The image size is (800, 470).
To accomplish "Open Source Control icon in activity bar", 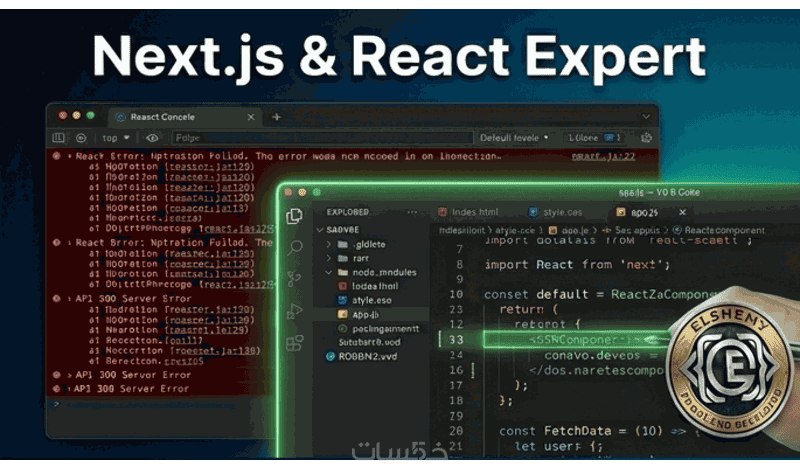I will point(294,279).
